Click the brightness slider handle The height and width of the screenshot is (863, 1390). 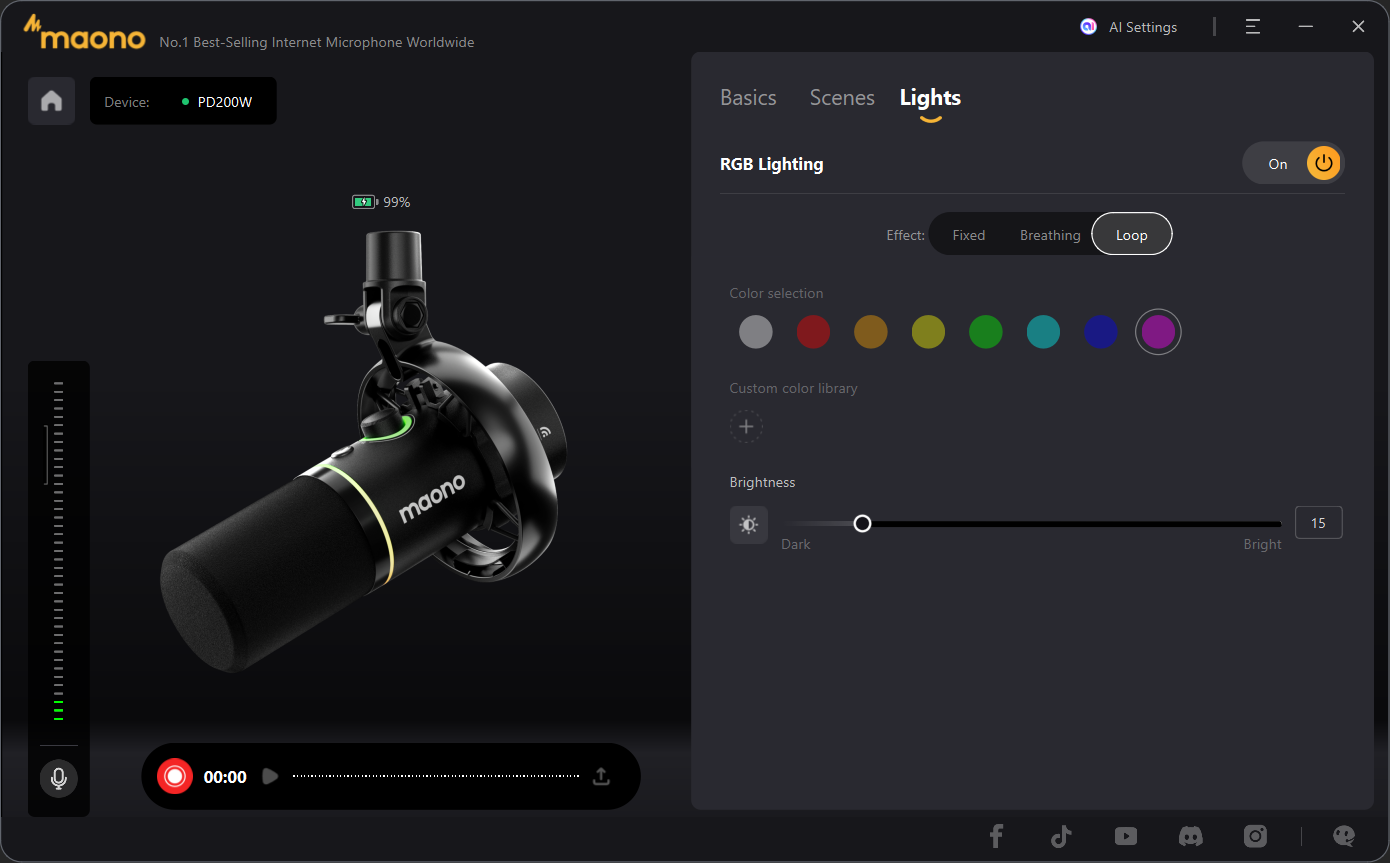[x=862, y=523]
